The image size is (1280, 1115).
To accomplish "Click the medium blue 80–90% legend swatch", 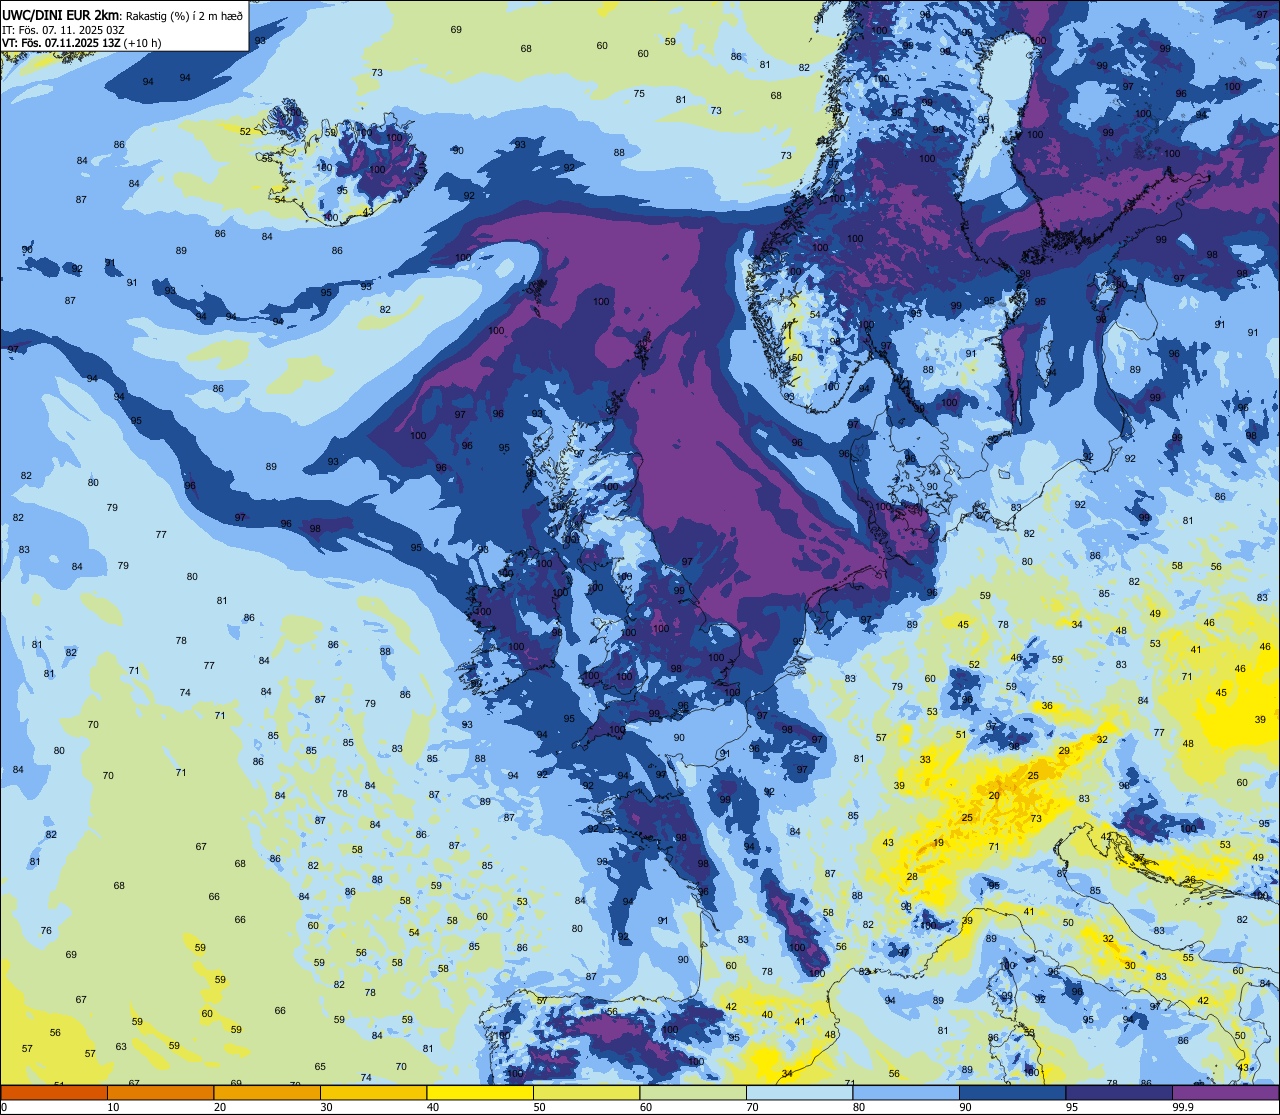I will tap(906, 1092).
